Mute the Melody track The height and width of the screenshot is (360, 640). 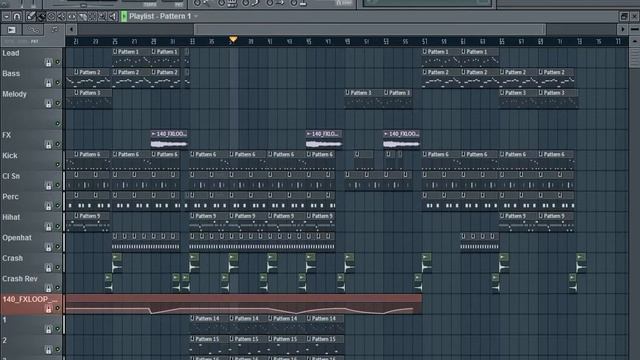coord(58,103)
